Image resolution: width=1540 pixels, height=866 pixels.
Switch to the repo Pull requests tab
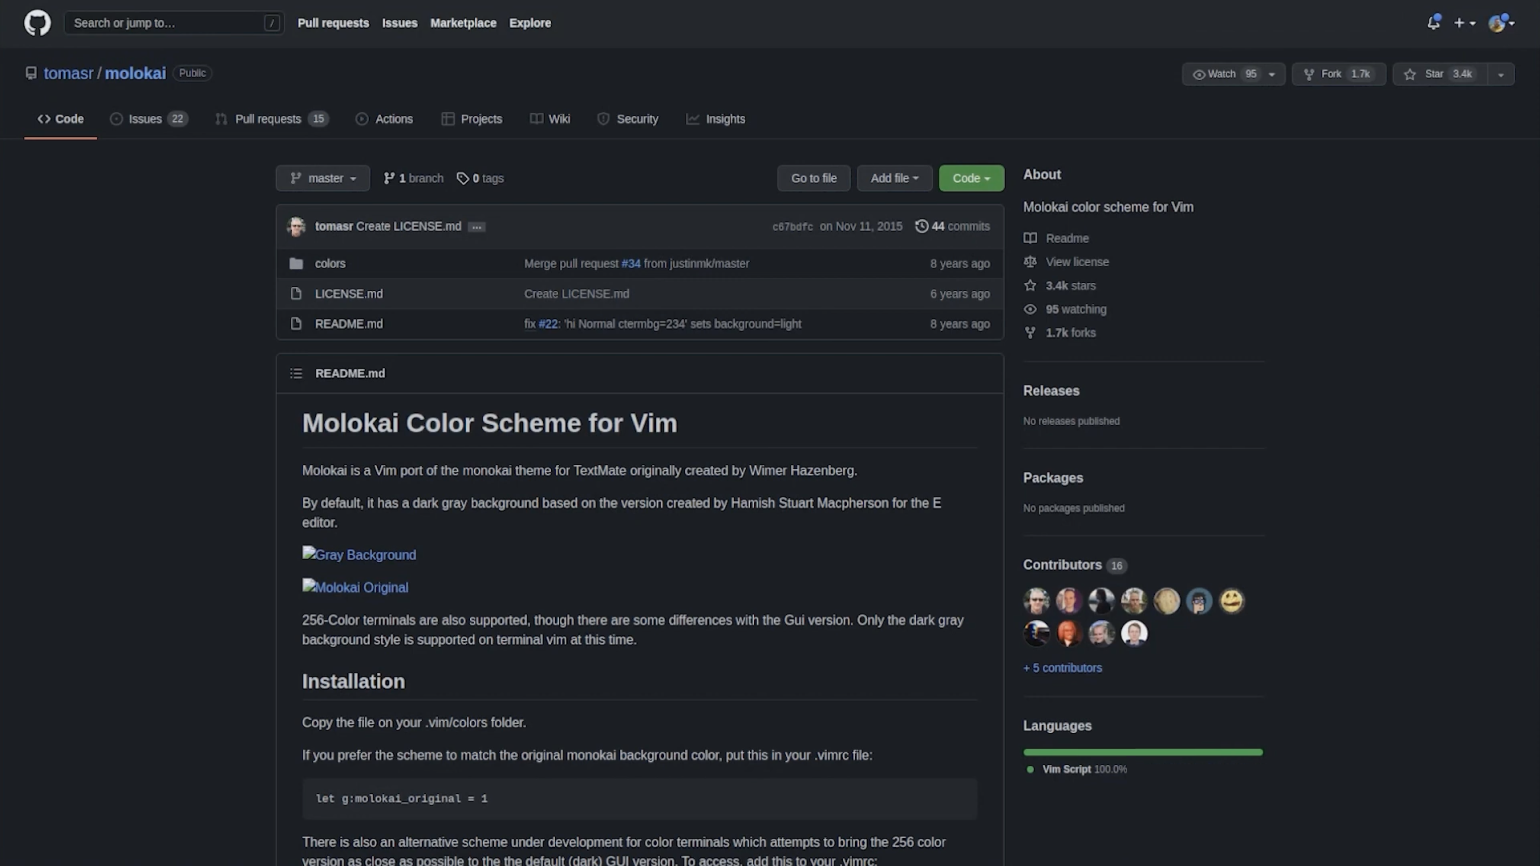271,119
